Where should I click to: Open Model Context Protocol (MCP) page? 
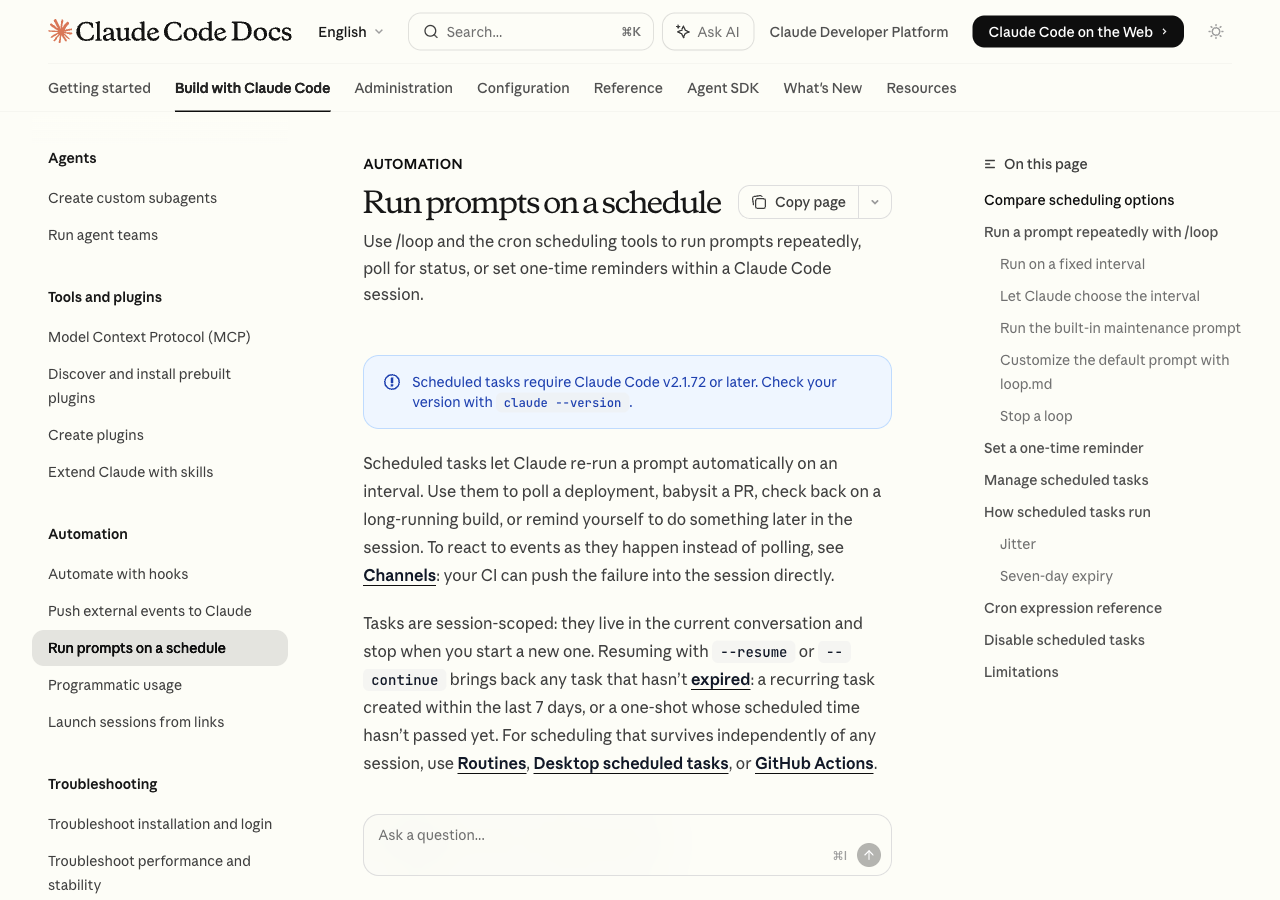149,337
